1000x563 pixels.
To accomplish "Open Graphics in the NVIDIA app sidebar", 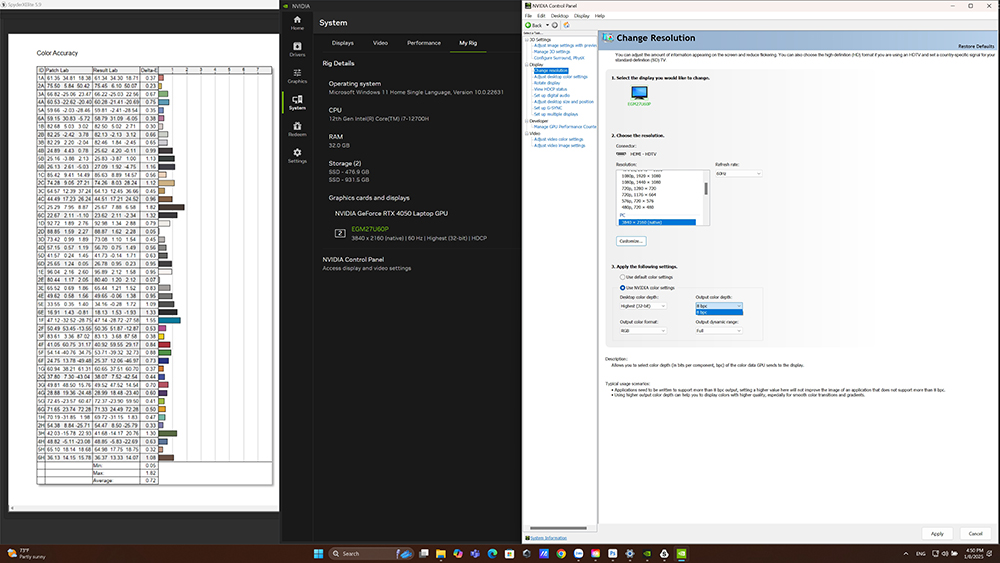I will pos(297,76).
